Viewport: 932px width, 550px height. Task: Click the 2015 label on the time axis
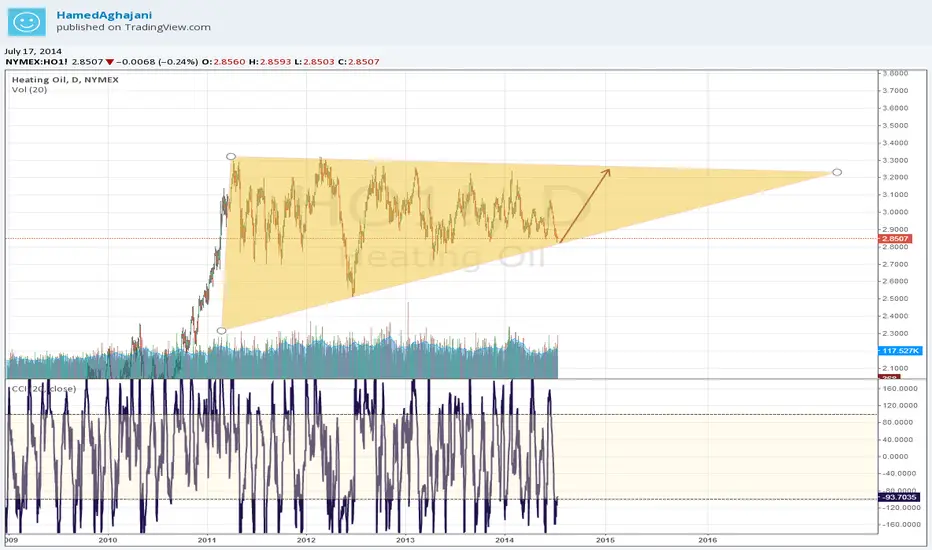pos(605,540)
